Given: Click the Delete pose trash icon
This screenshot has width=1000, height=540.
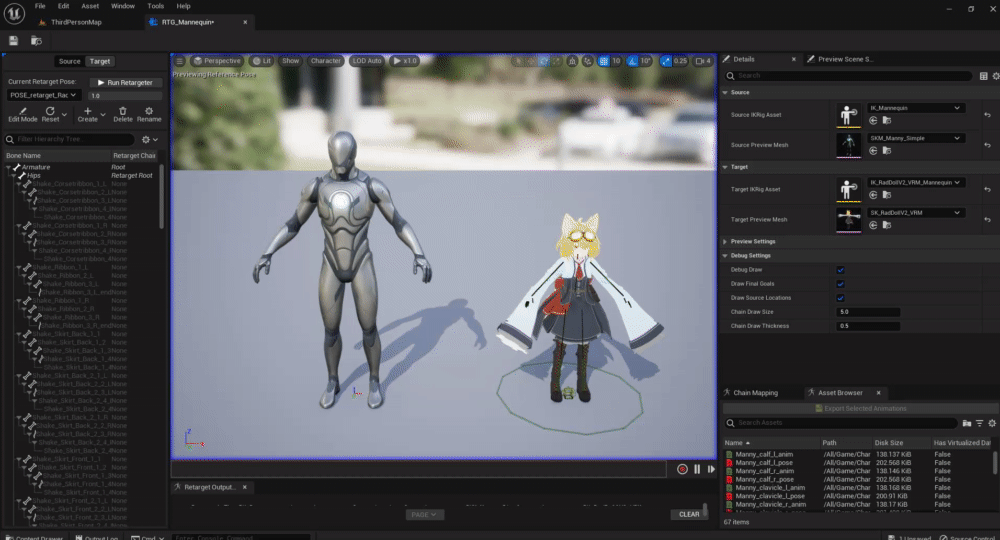Looking at the screenshot, I should coord(122,111).
